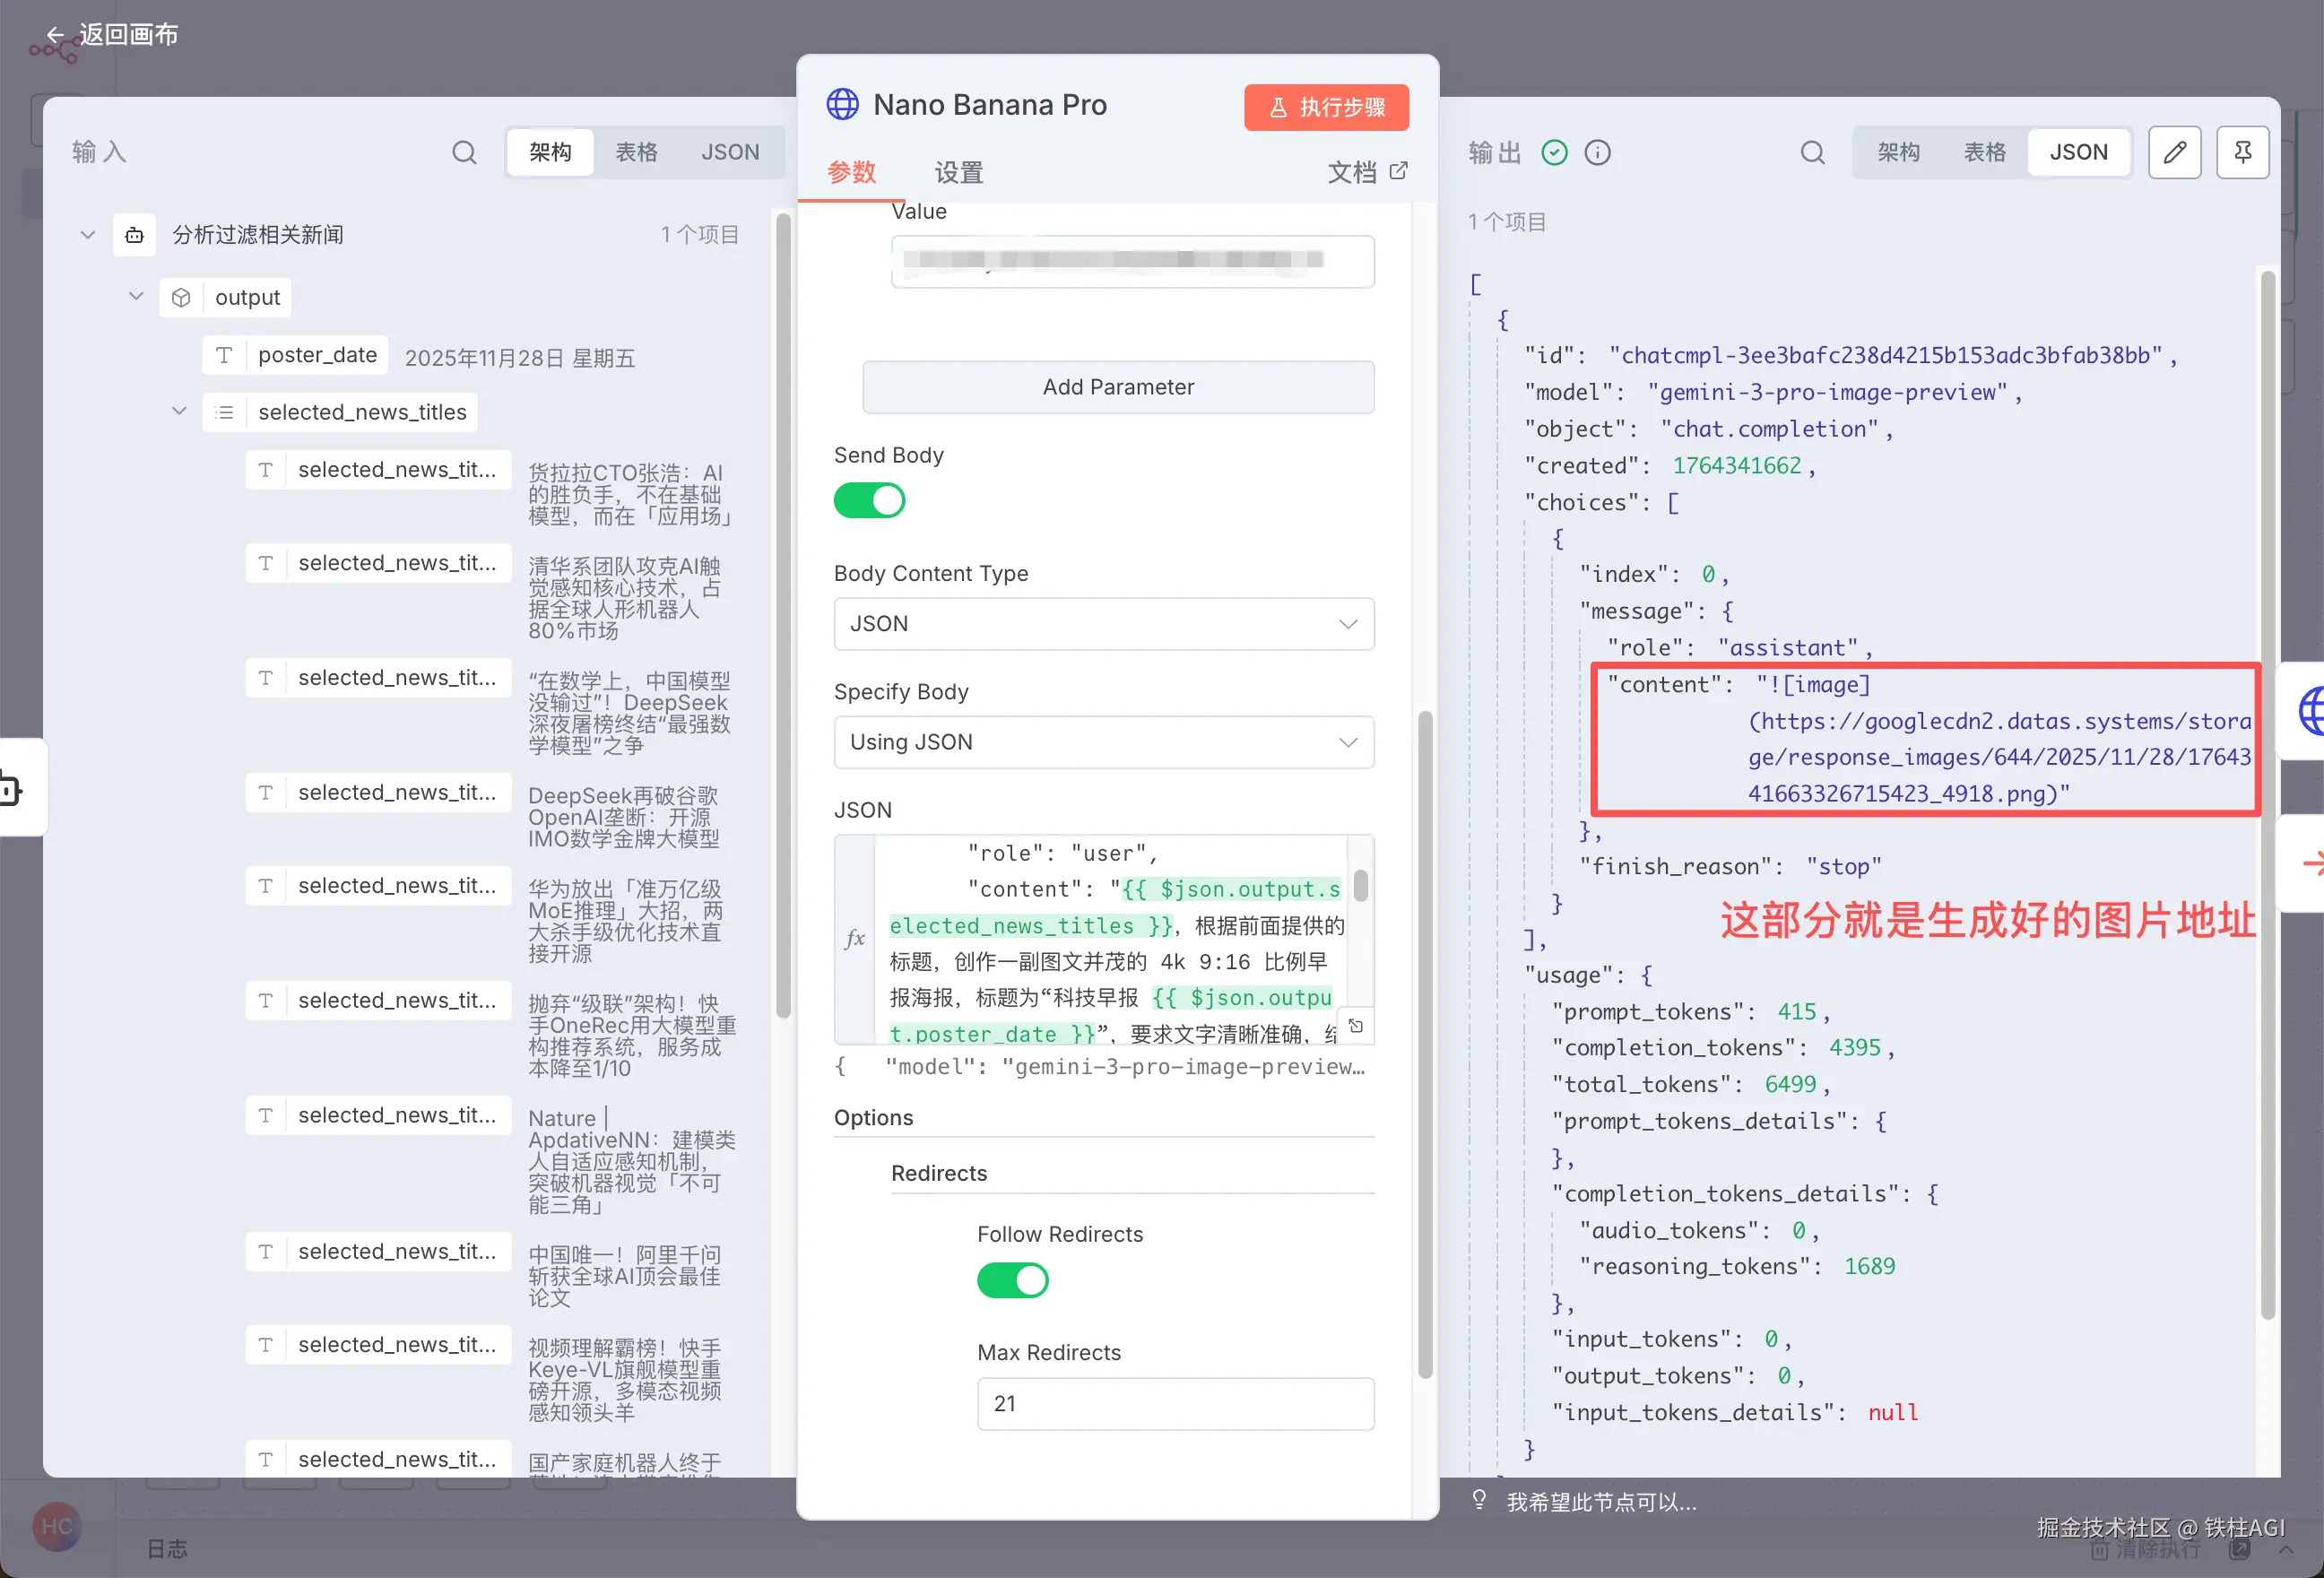This screenshot has width=2324, height=1578.
Task: Click the 执行步骤 execute step button
Action: coord(1326,107)
